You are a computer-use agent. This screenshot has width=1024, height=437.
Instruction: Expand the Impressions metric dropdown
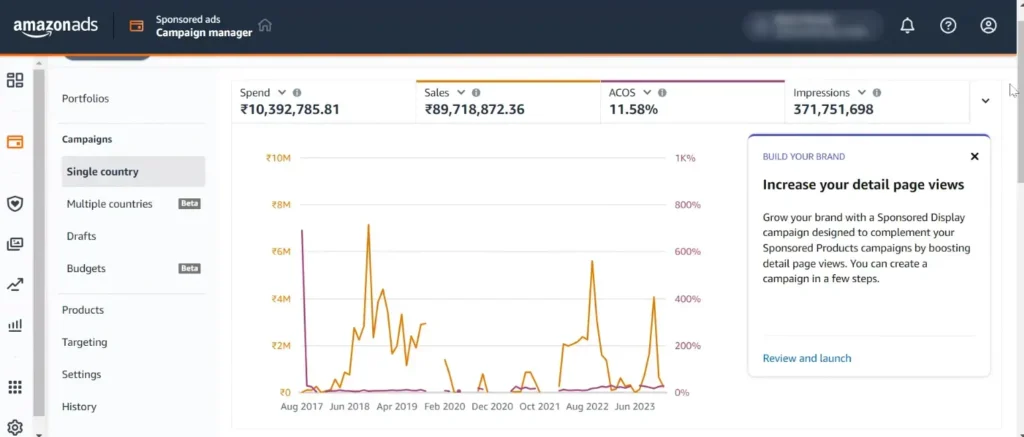[x=861, y=92]
